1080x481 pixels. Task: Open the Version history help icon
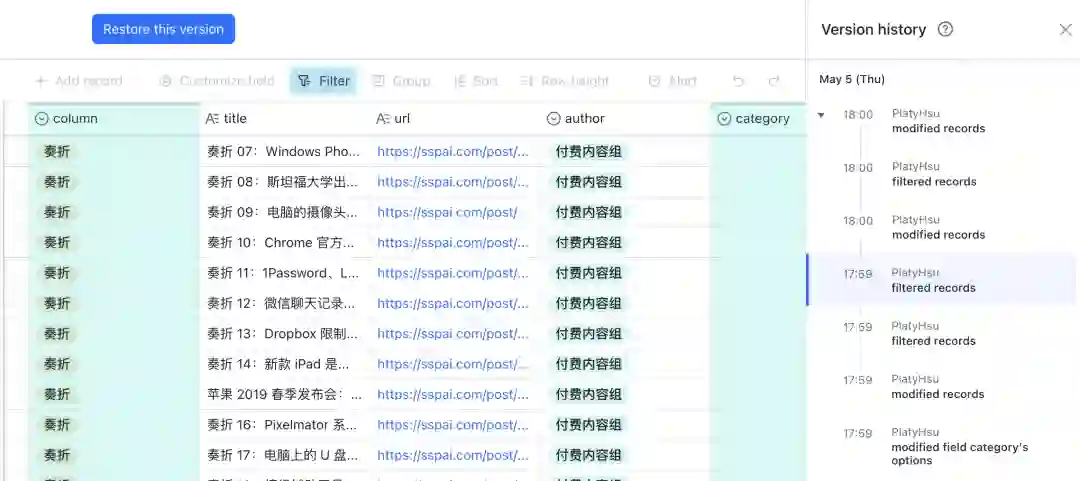coord(946,29)
